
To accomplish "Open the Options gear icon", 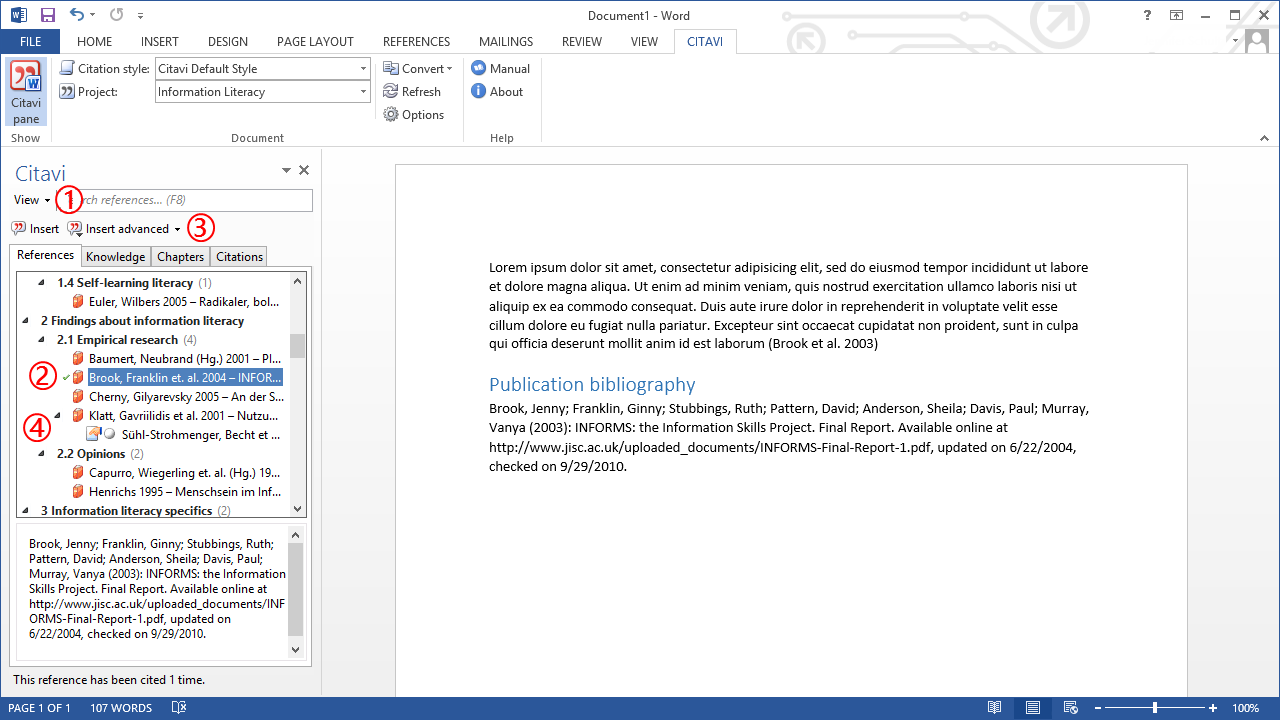I will coord(391,114).
